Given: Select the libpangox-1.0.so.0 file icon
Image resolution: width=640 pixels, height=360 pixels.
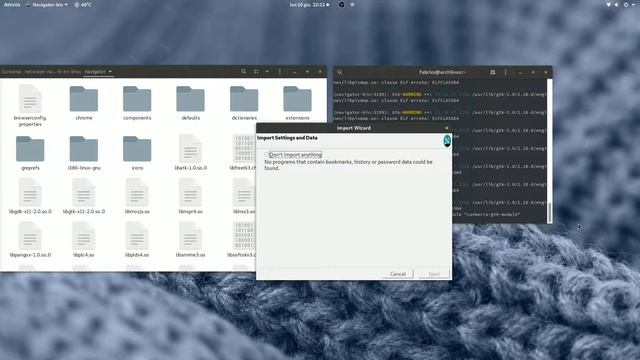Looking at the screenshot, I should pos(30,236).
